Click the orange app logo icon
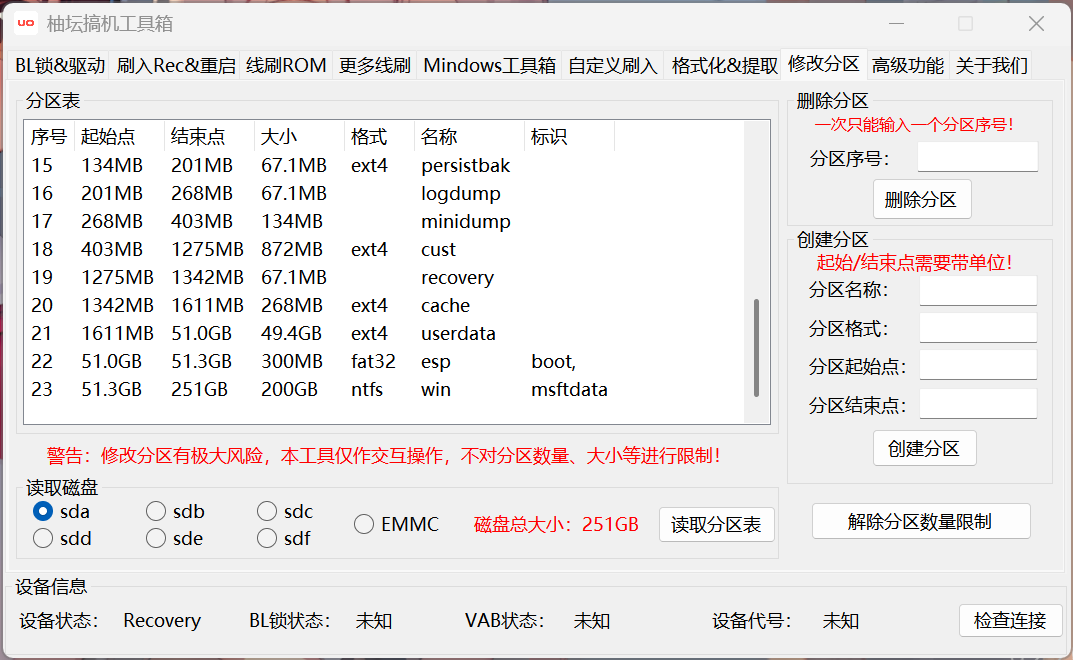Image resolution: width=1073 pixels, height=660 pixels. (26, 23)
